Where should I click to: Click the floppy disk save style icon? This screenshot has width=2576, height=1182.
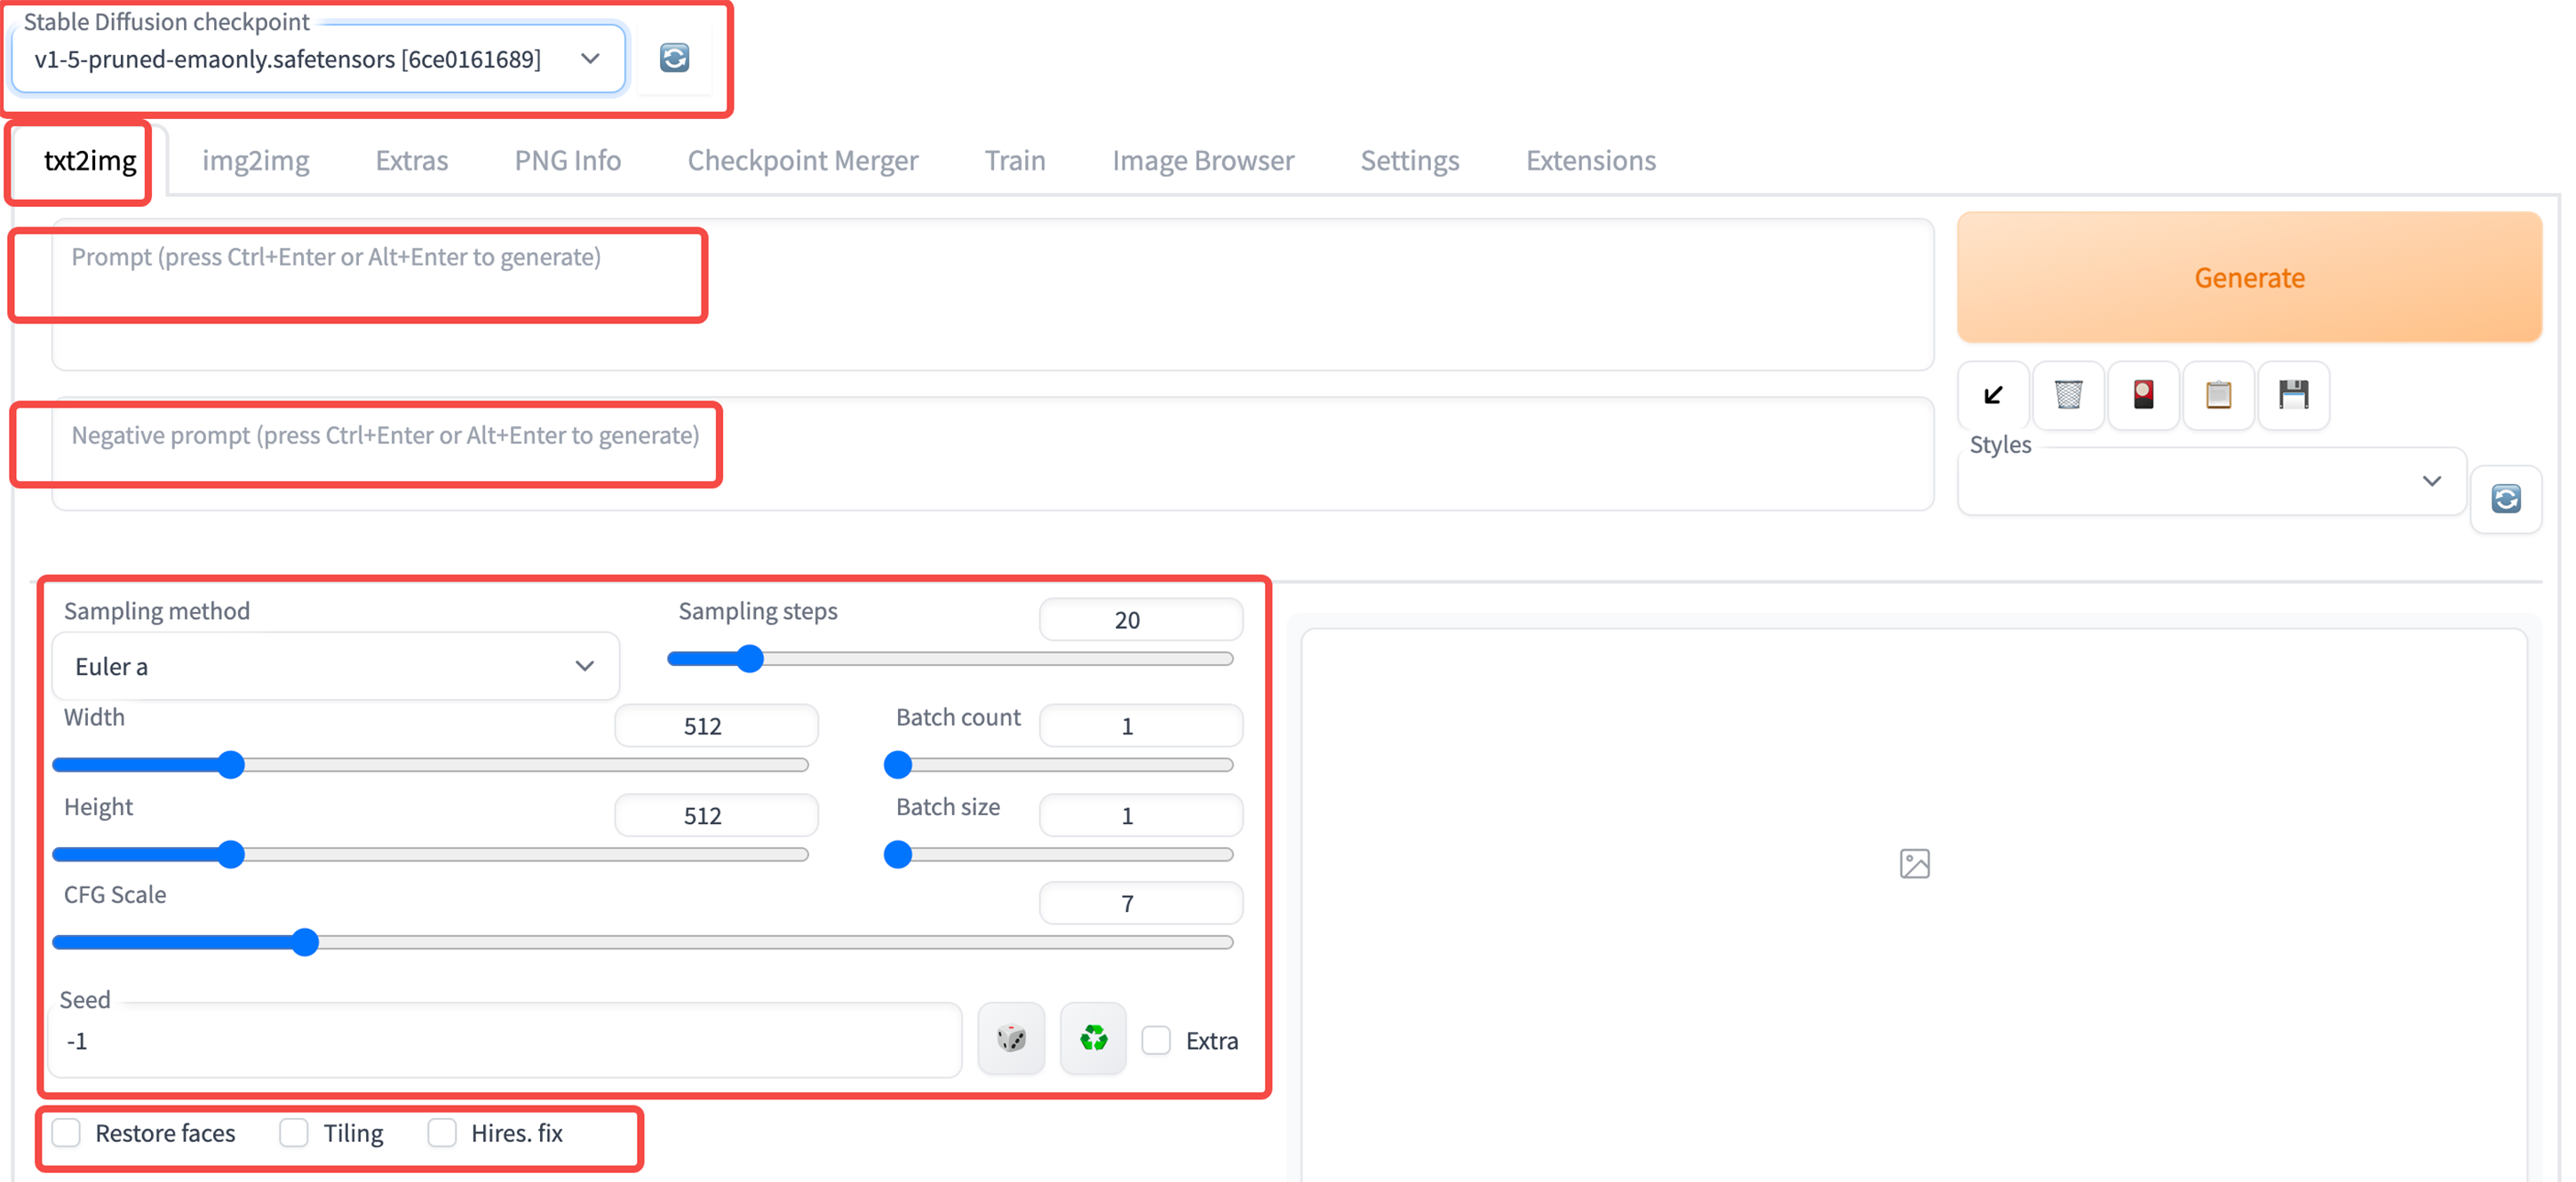2293,395
